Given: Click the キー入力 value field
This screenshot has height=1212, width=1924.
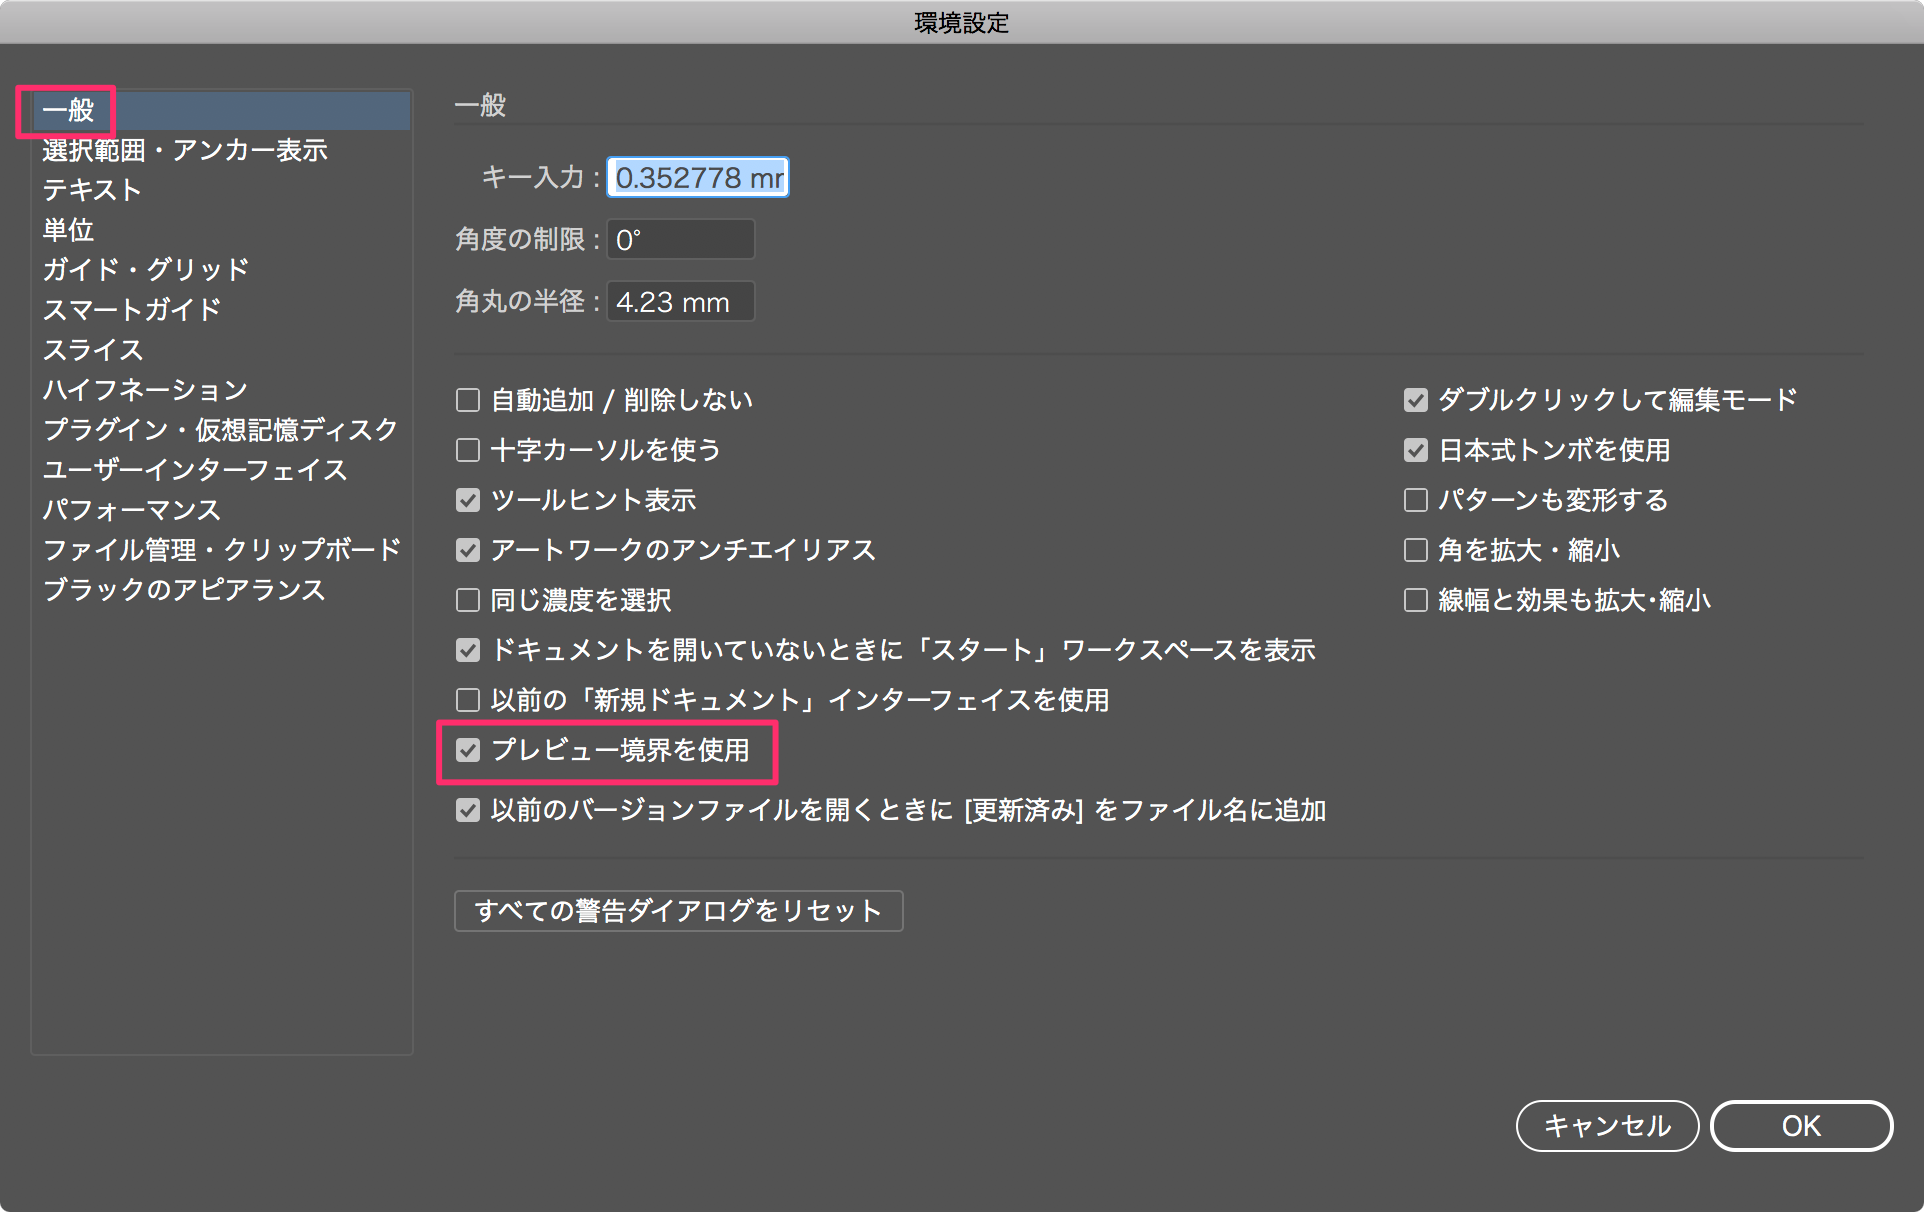Looking at the screenshot, I should (x=698, y=177).
